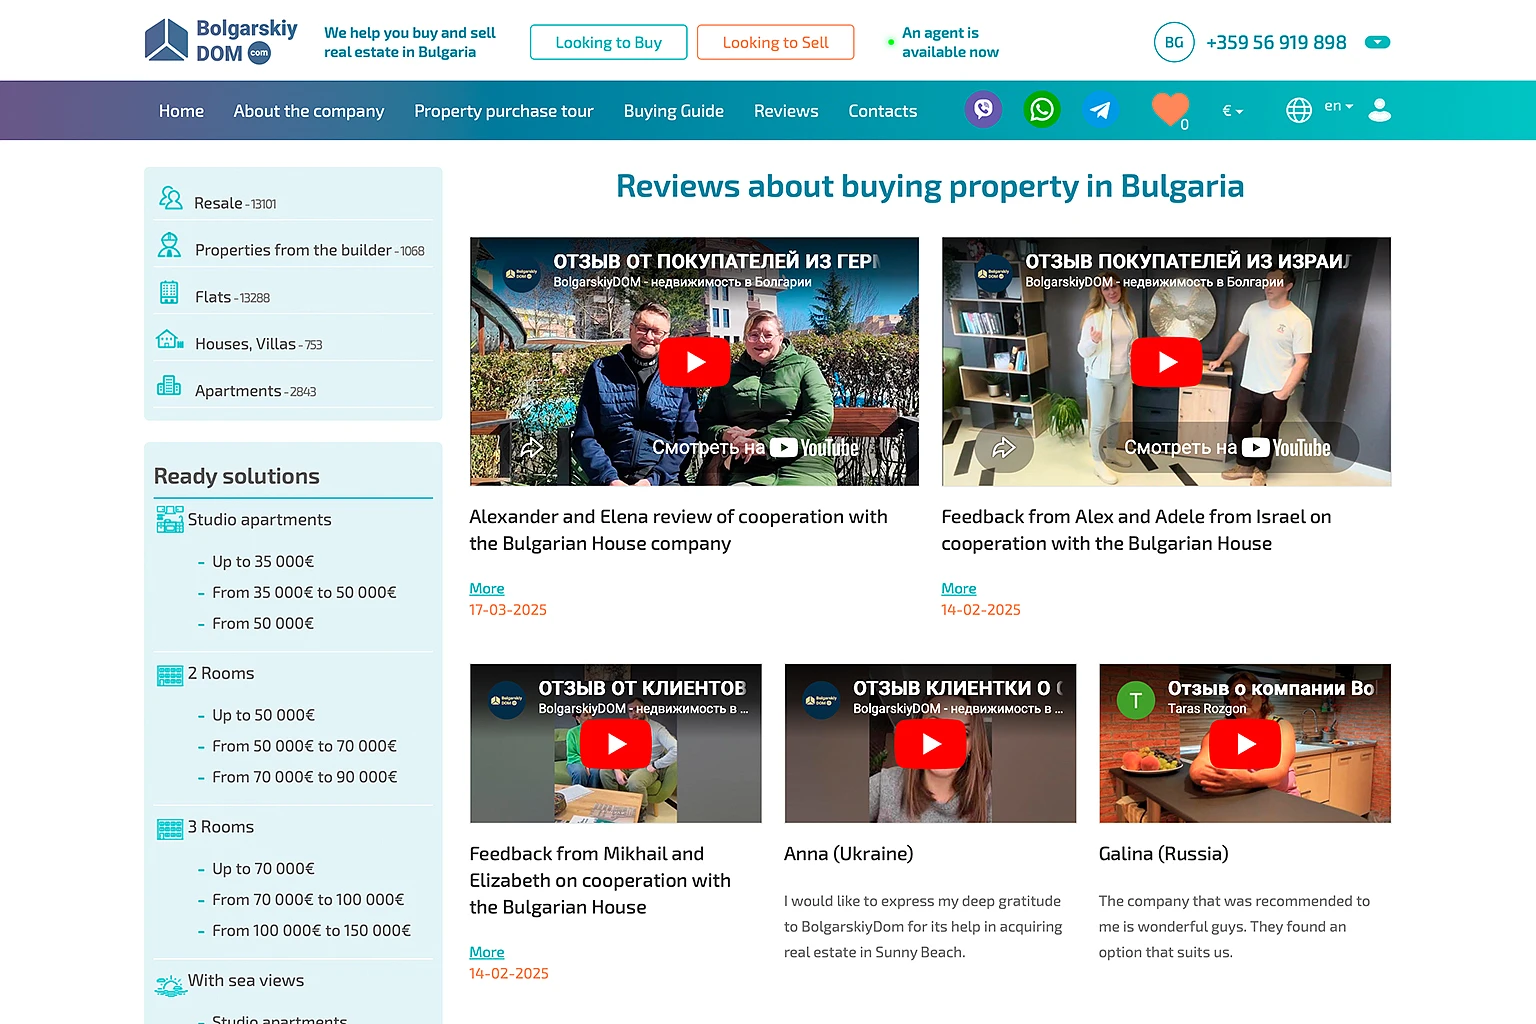Share the Israel buyers video via arrow icon
Viewport: 1536px width, 1024px height.
tap(1003, 447)
